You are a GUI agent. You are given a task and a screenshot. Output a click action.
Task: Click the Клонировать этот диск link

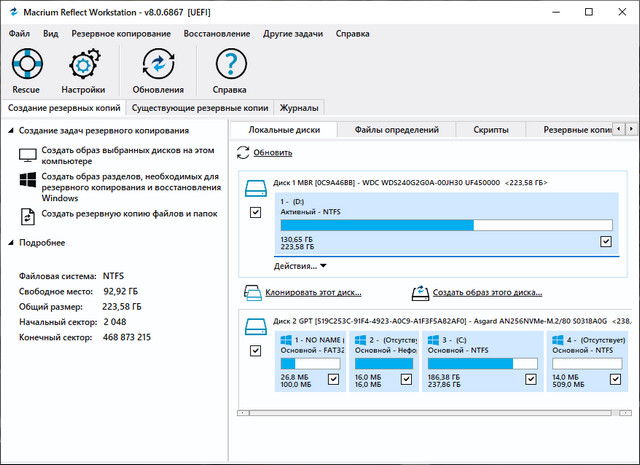pos(312,293)
